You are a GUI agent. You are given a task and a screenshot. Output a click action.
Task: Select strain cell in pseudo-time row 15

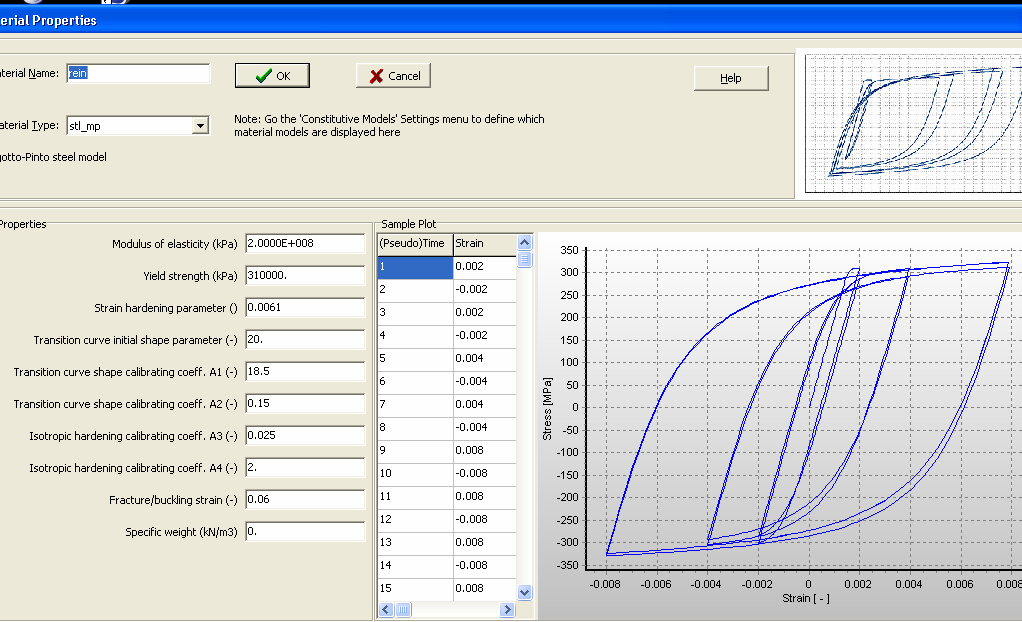[485, 588]
